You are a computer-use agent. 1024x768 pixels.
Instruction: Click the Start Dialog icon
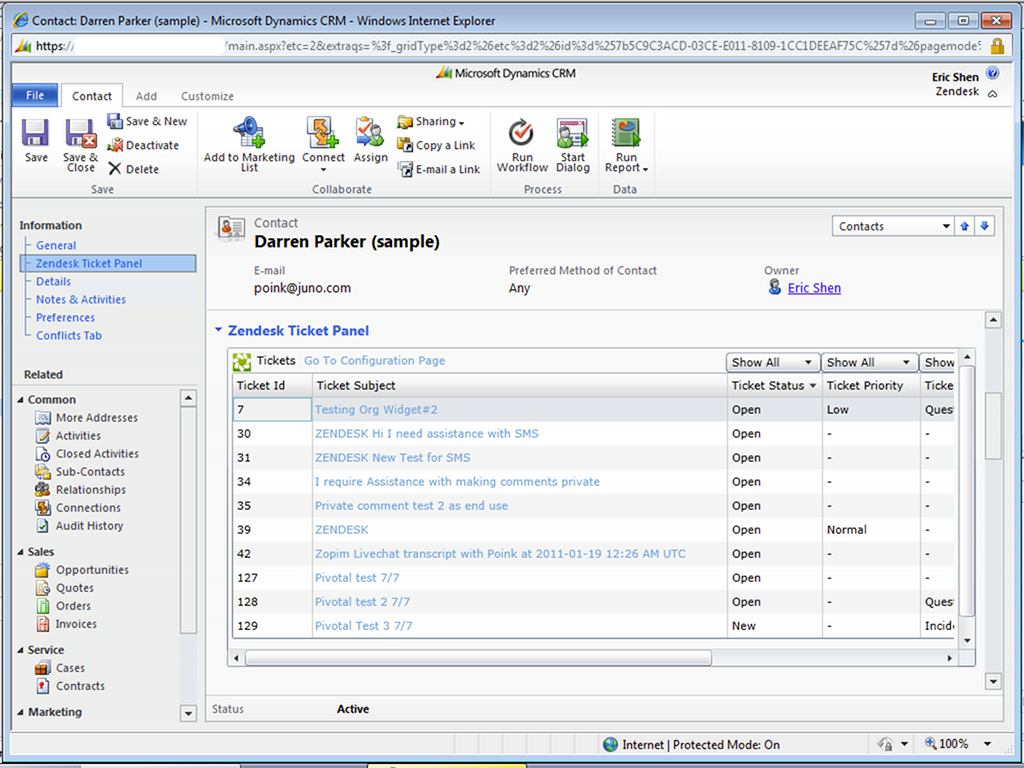573,133
